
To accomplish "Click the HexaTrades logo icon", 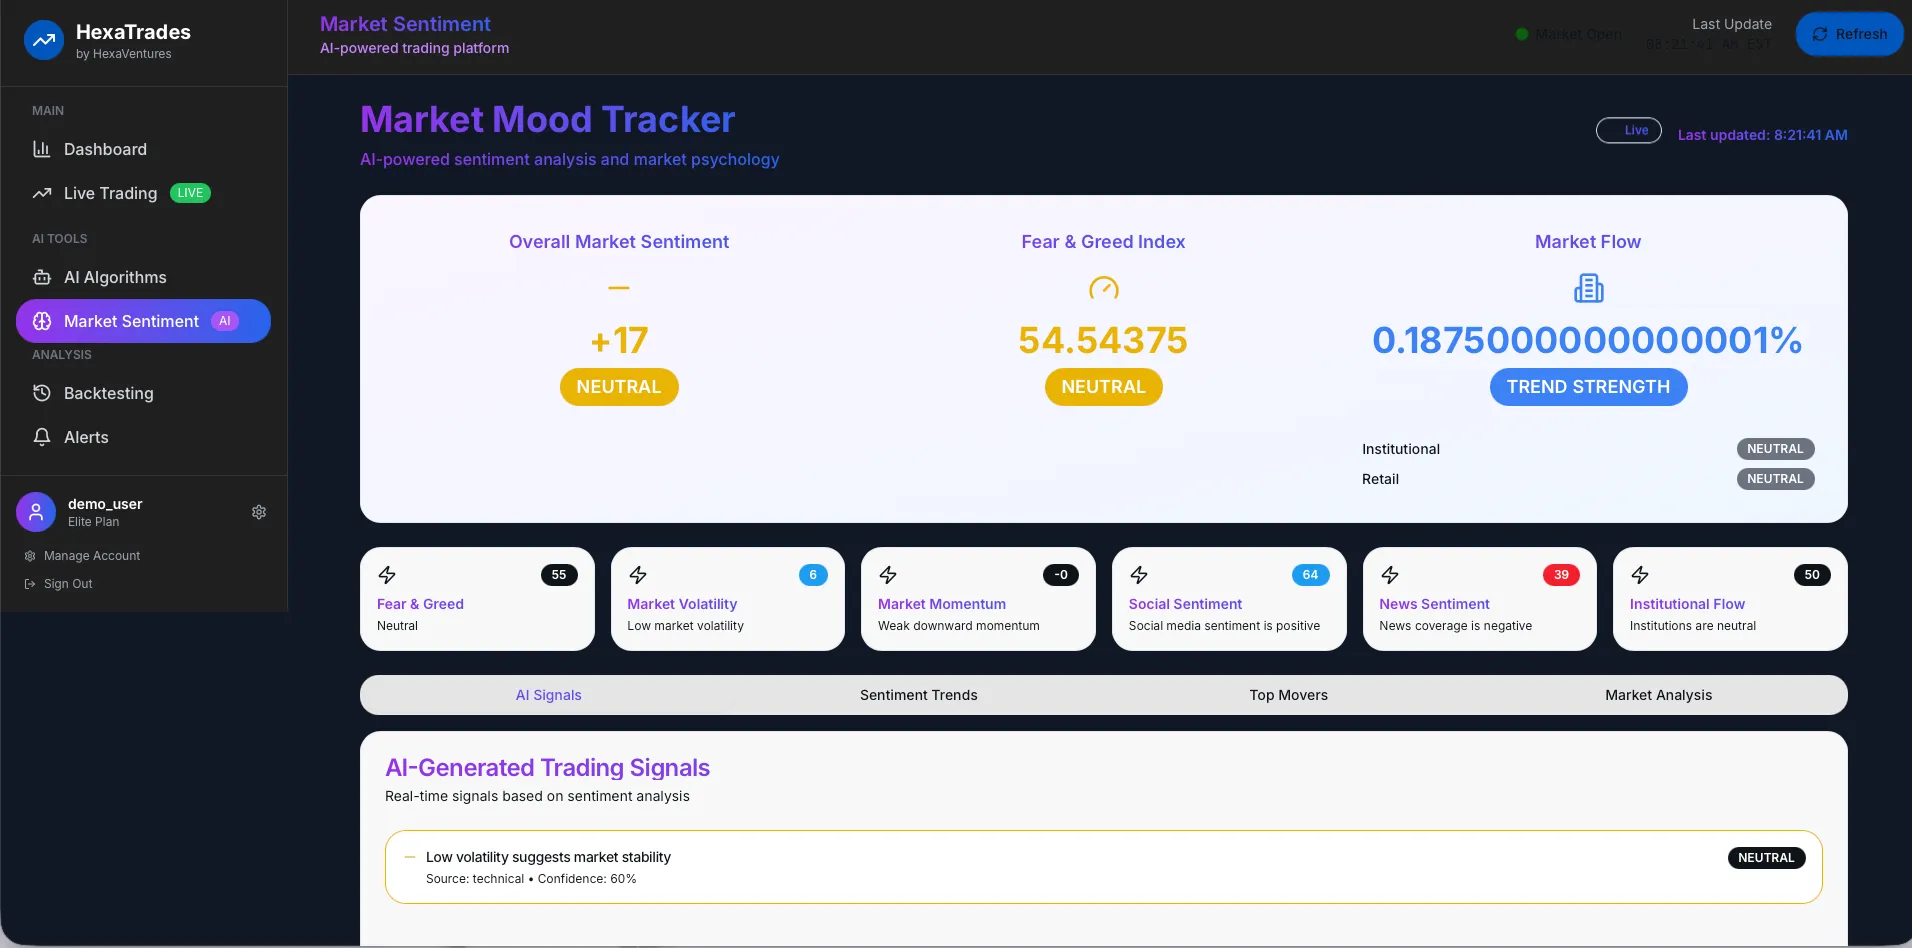I will pos(43,41).
